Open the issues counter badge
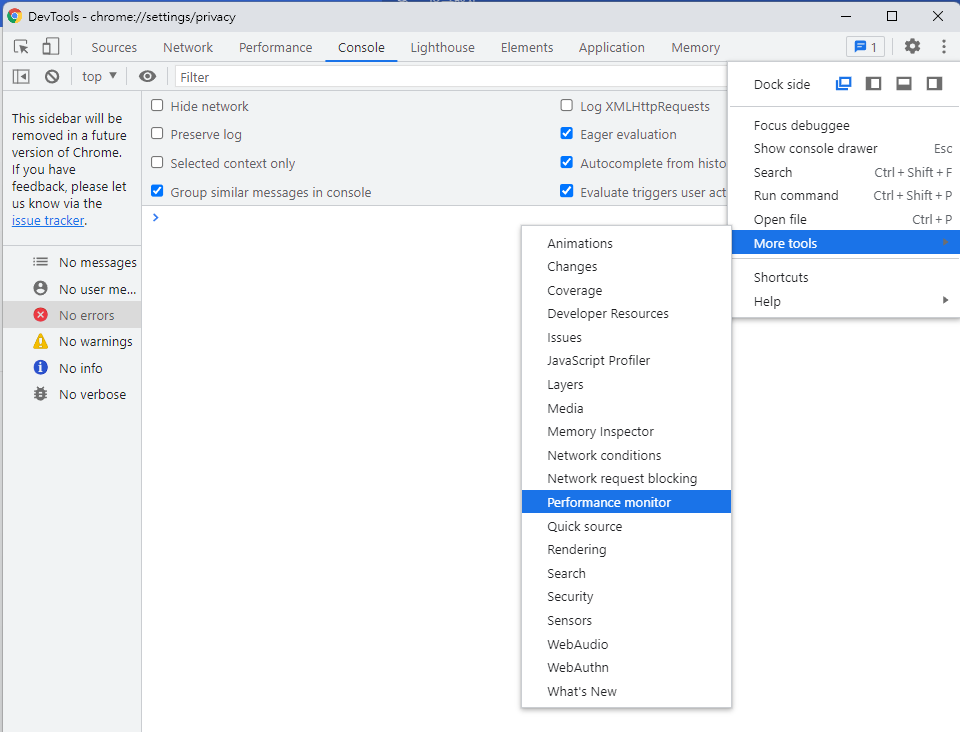Viewport: 960px width, 732px height. click(864, 47)
